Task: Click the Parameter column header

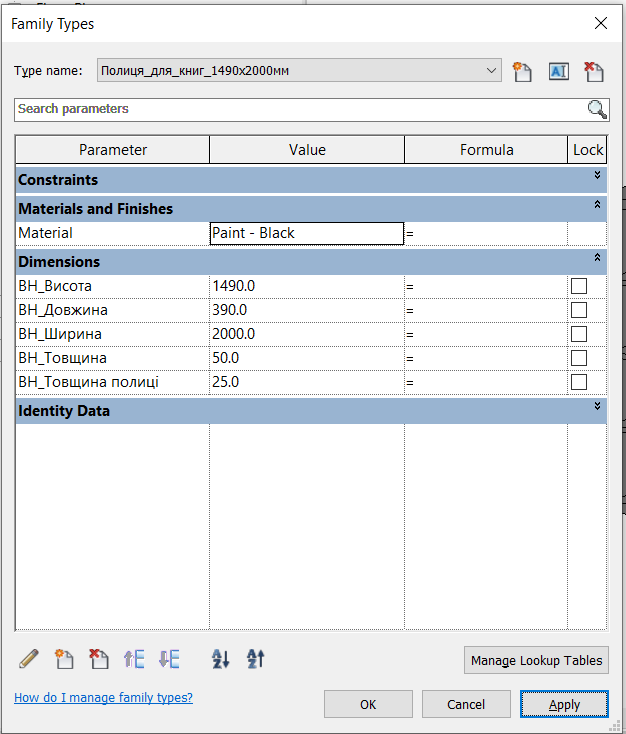Action: pyautogui.click(x=113, y=150)
